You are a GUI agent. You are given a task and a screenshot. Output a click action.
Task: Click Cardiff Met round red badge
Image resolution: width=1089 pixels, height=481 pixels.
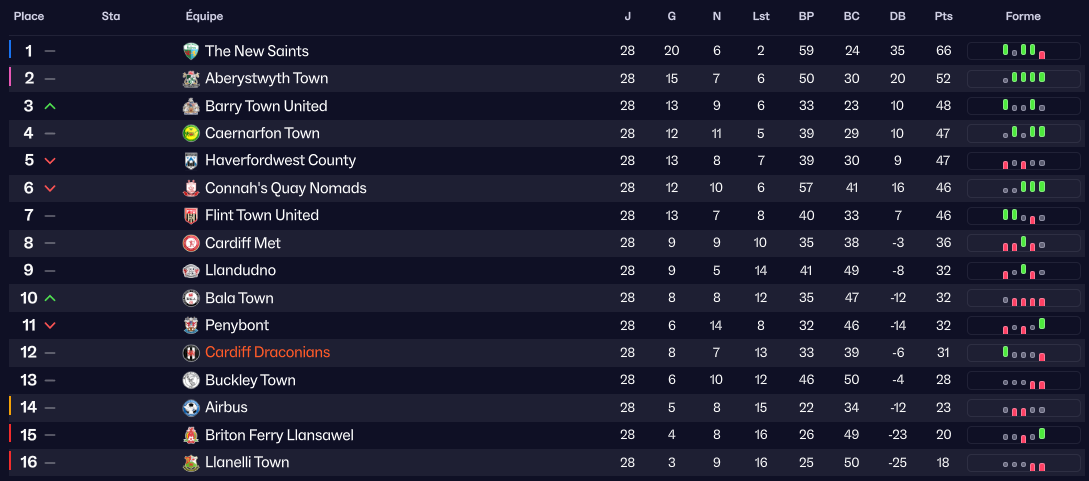(x=191, y=243)
